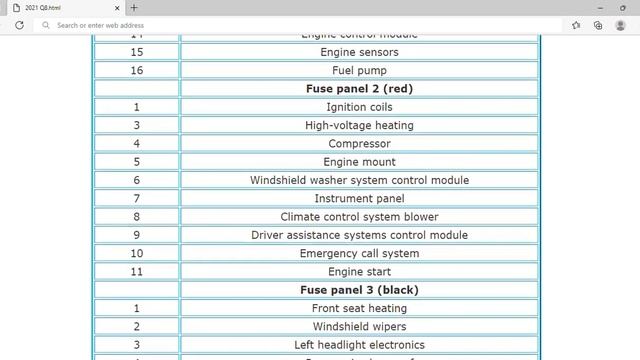Viewport: 640px width, 360px height.
Task: Click fuse number 1 beside Front seat heating
Action: [x=137, y=308]
